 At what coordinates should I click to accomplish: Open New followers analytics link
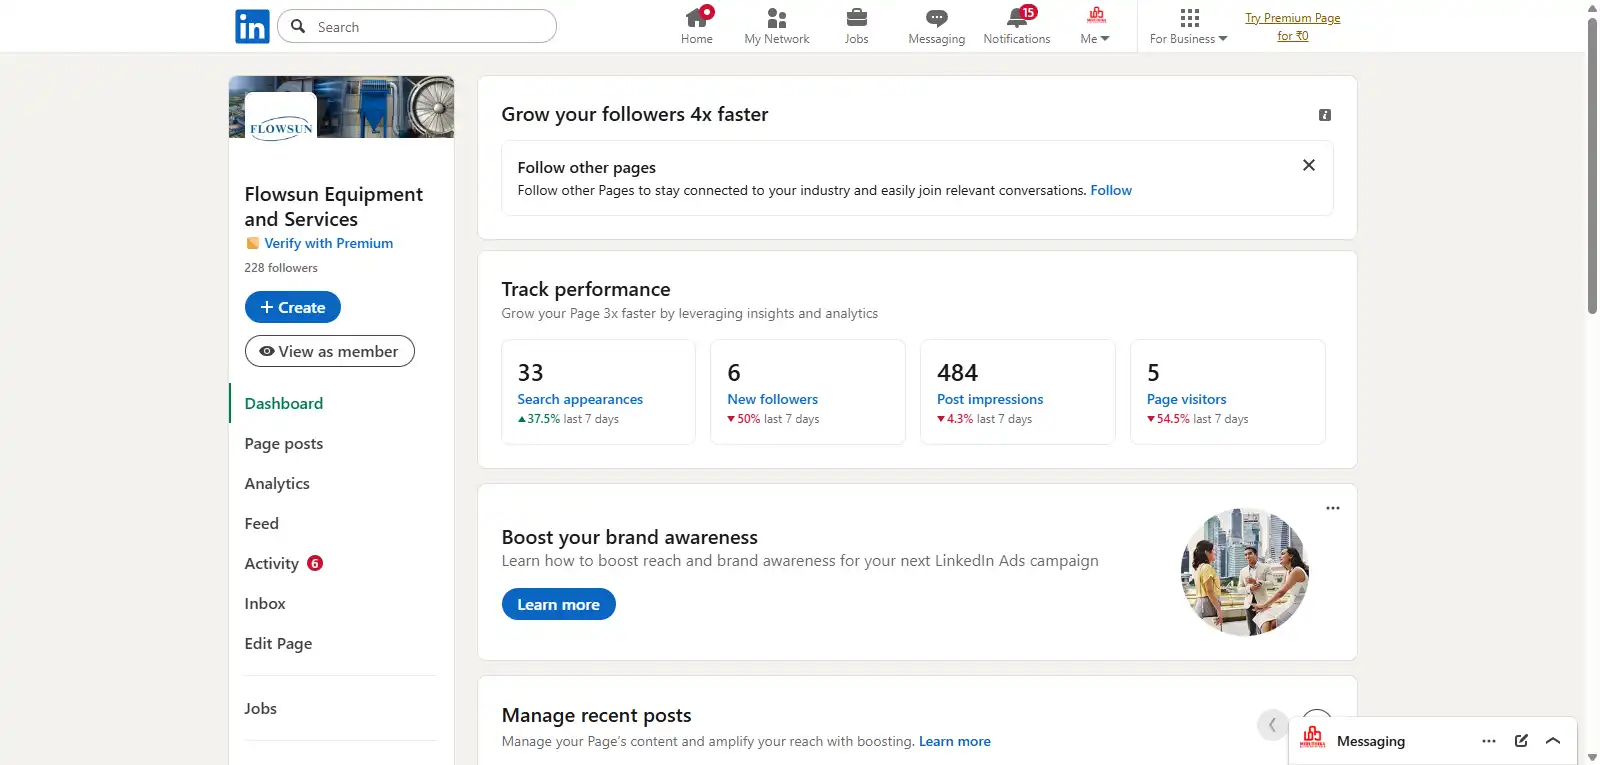click(x=772, y=399)
